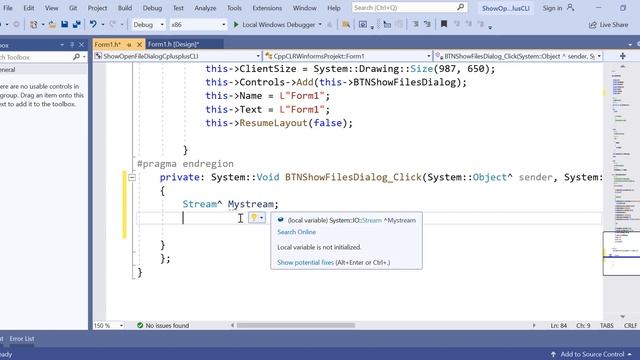Click the uncomment selection lines icon
The height and width of the screenshot is (360, 640).
click(427, 24)
